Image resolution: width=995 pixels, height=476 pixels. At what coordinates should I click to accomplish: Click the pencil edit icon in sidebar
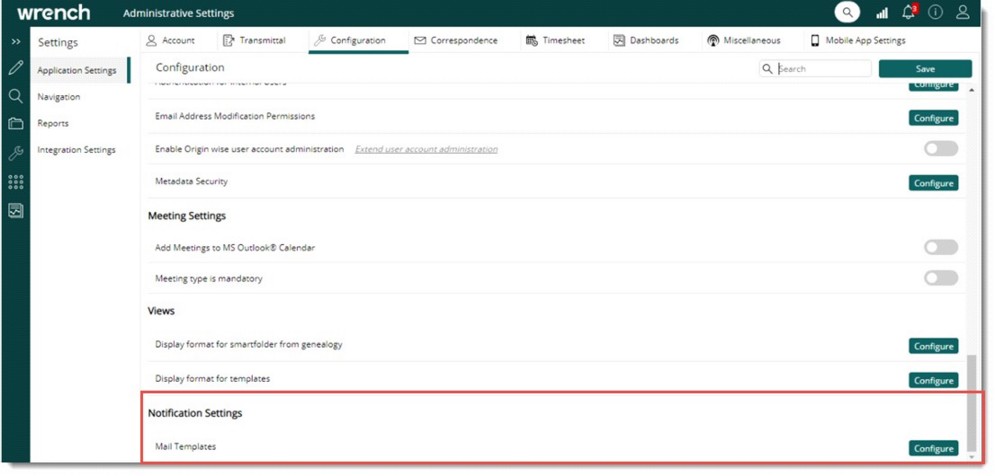click(15, 69)
